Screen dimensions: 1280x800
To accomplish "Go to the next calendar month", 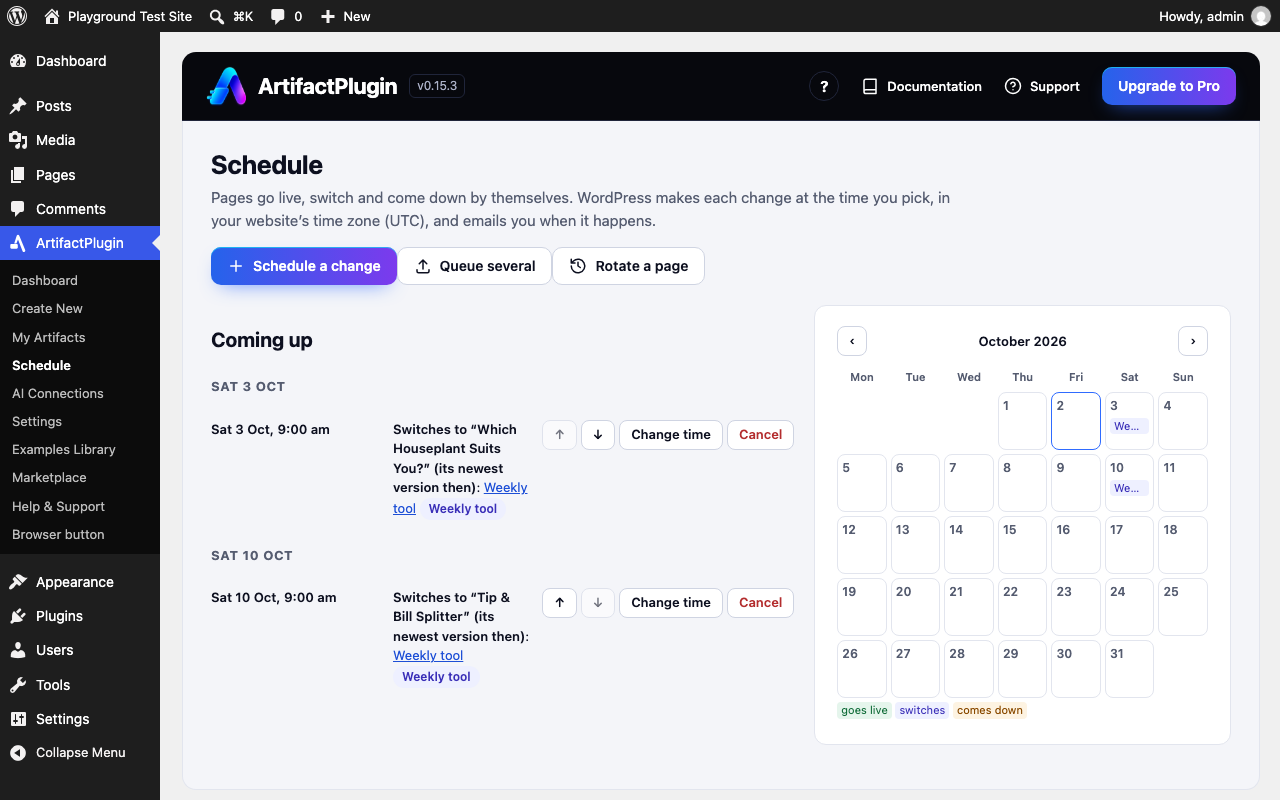I will tap(1193, 341).
